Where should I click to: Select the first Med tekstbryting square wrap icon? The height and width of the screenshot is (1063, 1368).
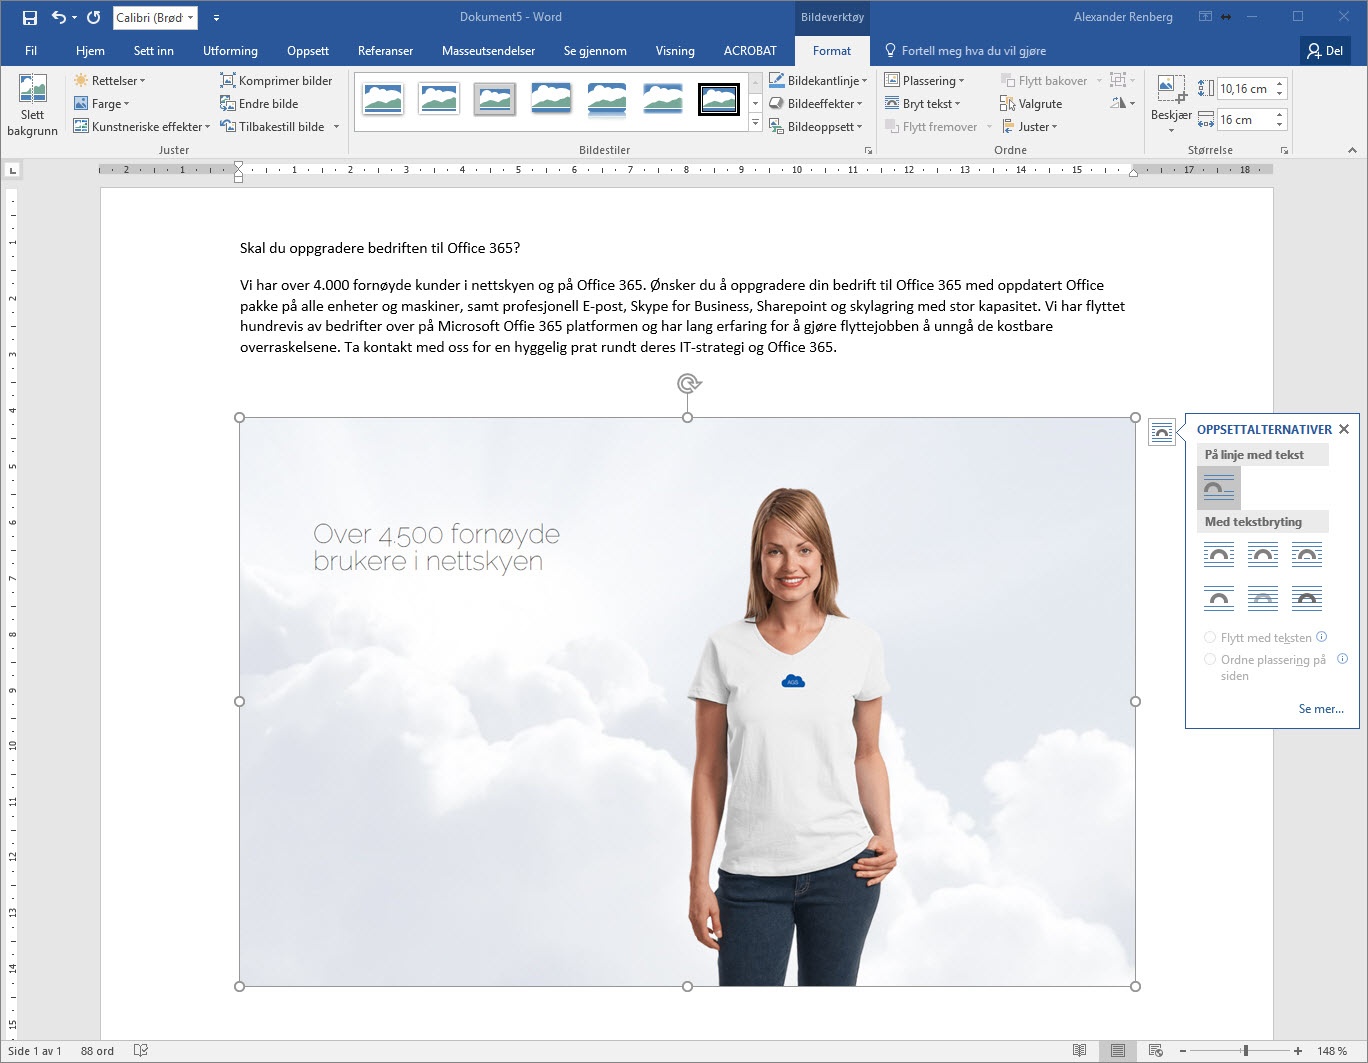[1219, 554]
